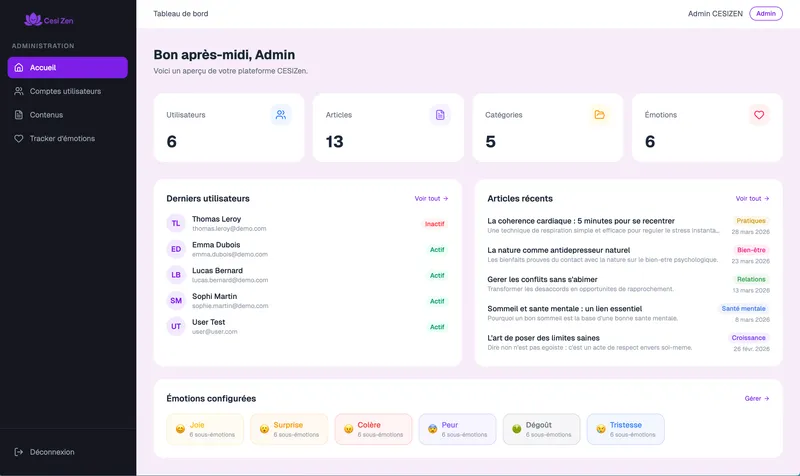
Task: Click the Admin badge button at top right
Action: [x=766, y=14]
